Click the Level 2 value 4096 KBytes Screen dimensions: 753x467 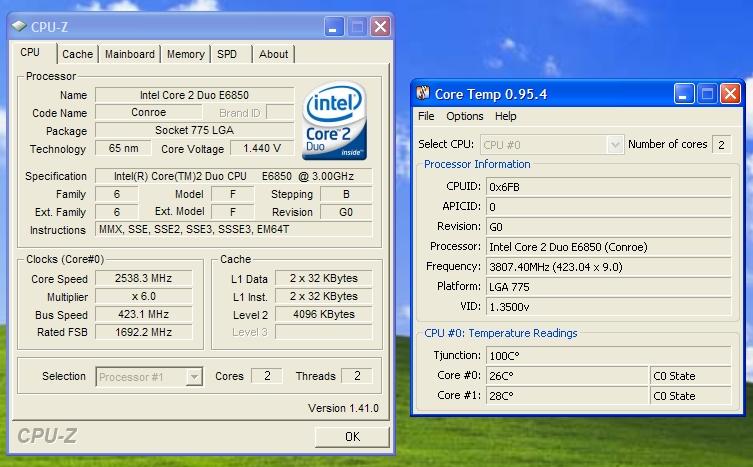324,314
